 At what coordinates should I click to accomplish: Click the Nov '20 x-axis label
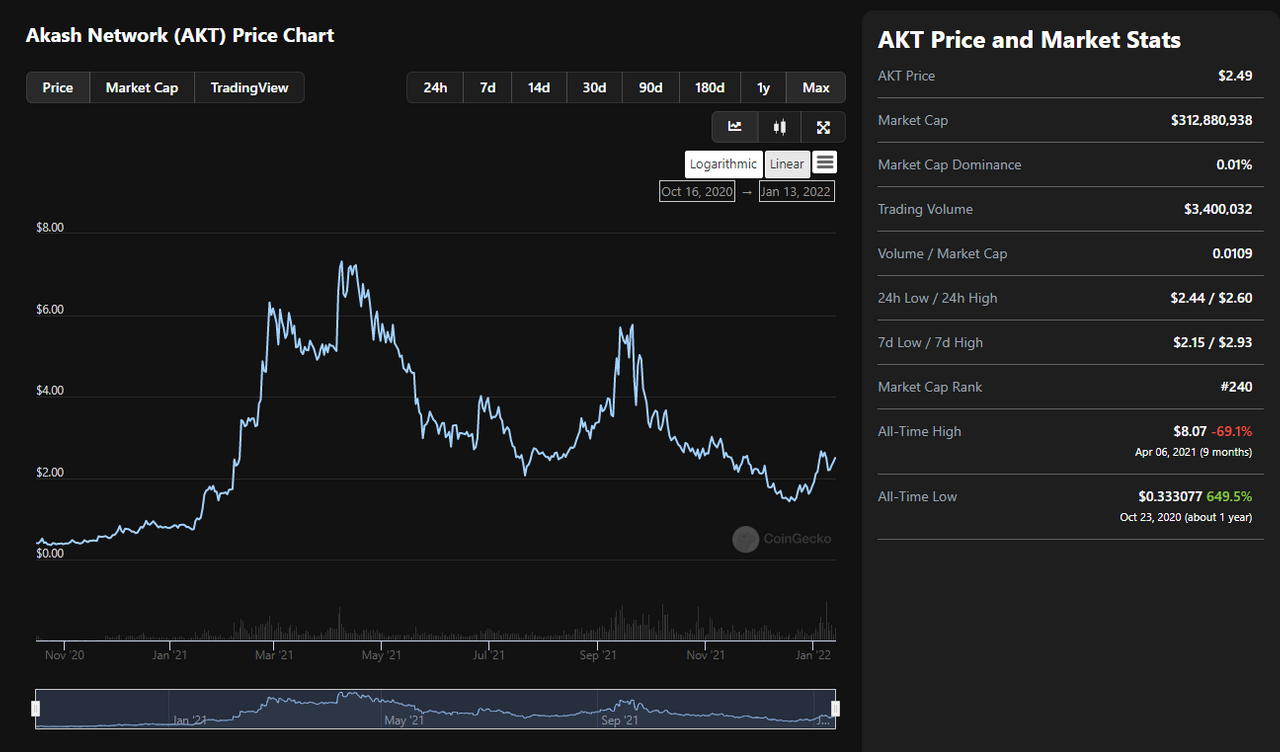point(64,655)
